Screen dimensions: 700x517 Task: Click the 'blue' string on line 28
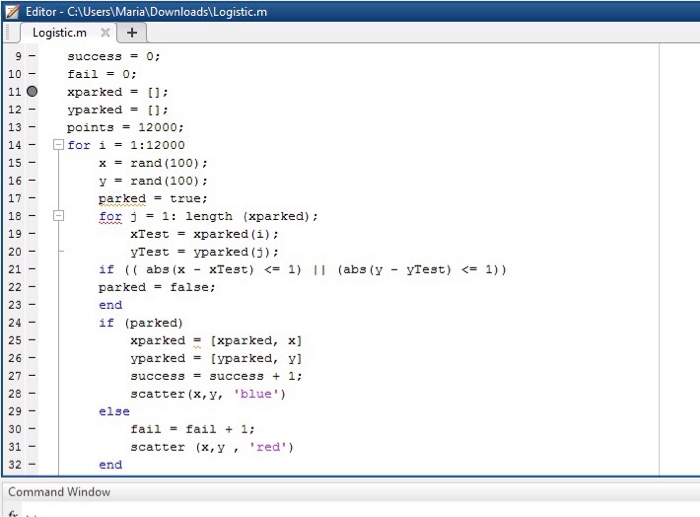pyautogui.click(x=256, y=394)
